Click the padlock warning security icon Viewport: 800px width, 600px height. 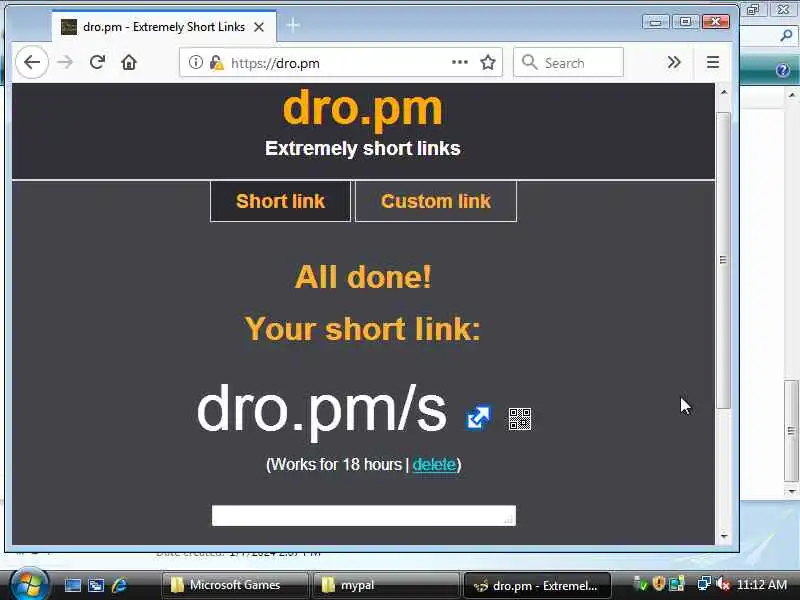tap(216, 62)
